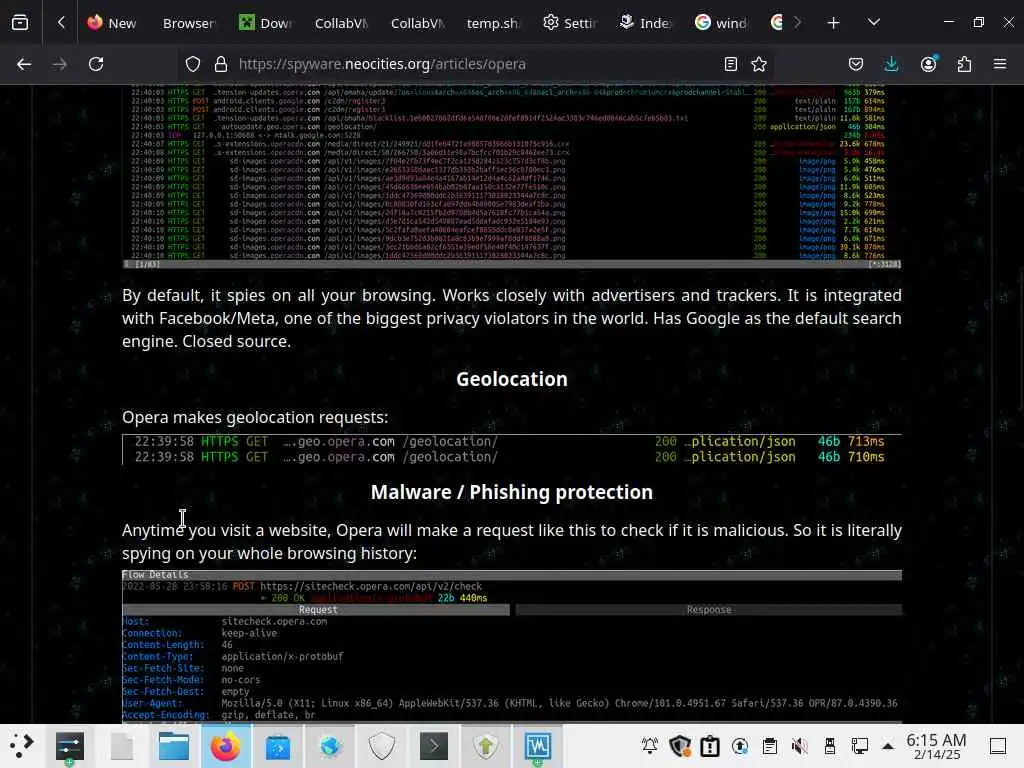Open the tray clipboard alert icon
The image size is (1024, 768).
click(710, 746)
